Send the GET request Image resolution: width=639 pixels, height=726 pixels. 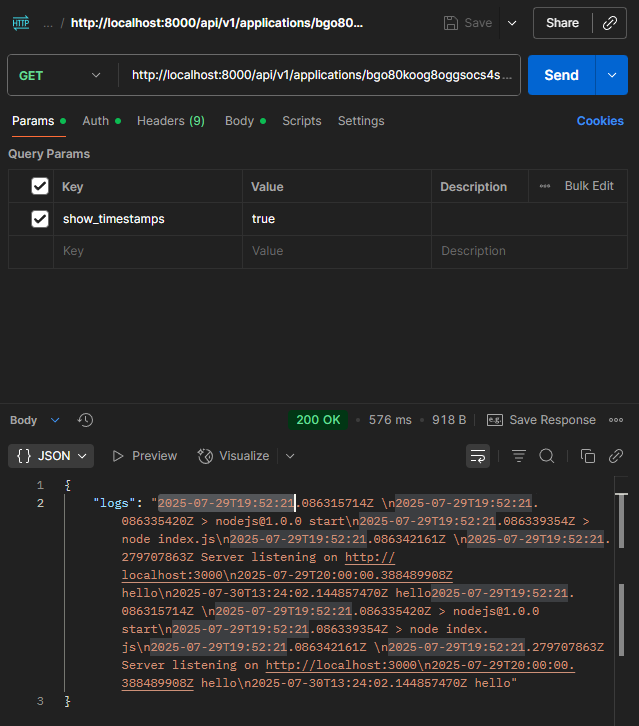pyautogui.click(x=561, y=75)
